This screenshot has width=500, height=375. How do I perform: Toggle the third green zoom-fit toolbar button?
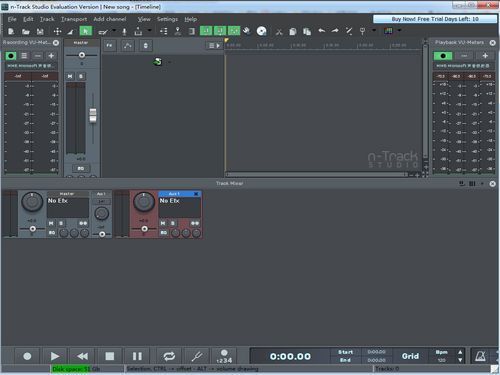[234, 31]
